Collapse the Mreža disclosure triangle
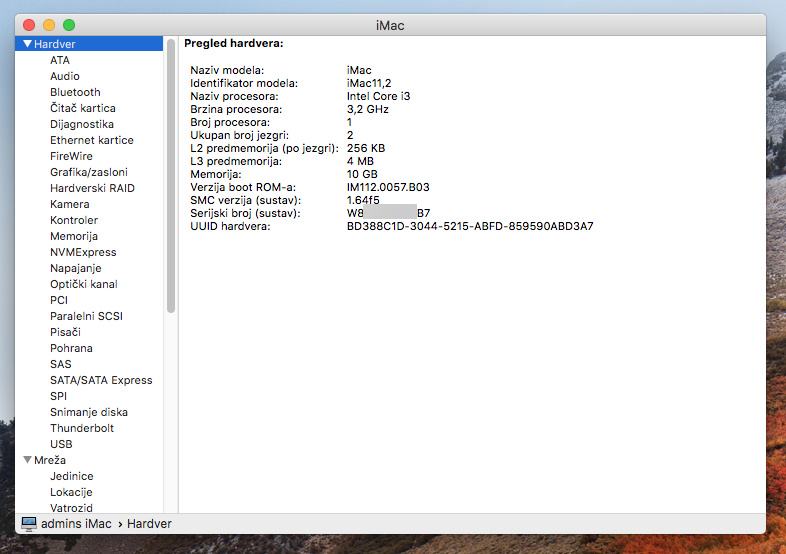This screenshot has width=786, height=554. (x=28, y=460)
